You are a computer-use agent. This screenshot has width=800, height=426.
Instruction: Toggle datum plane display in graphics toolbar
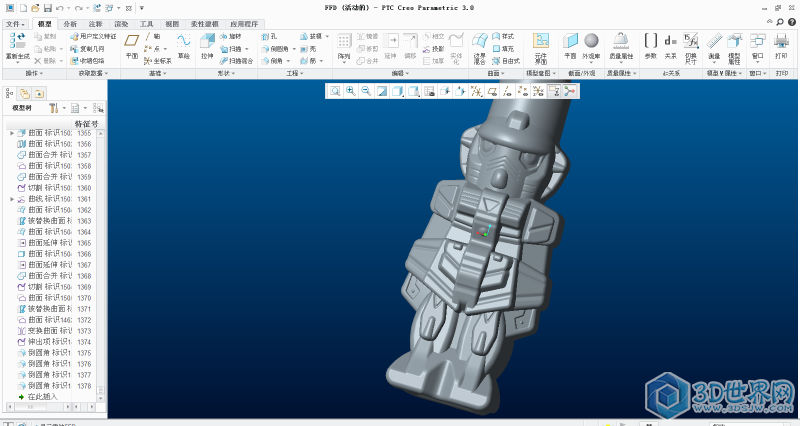(492, 91)
